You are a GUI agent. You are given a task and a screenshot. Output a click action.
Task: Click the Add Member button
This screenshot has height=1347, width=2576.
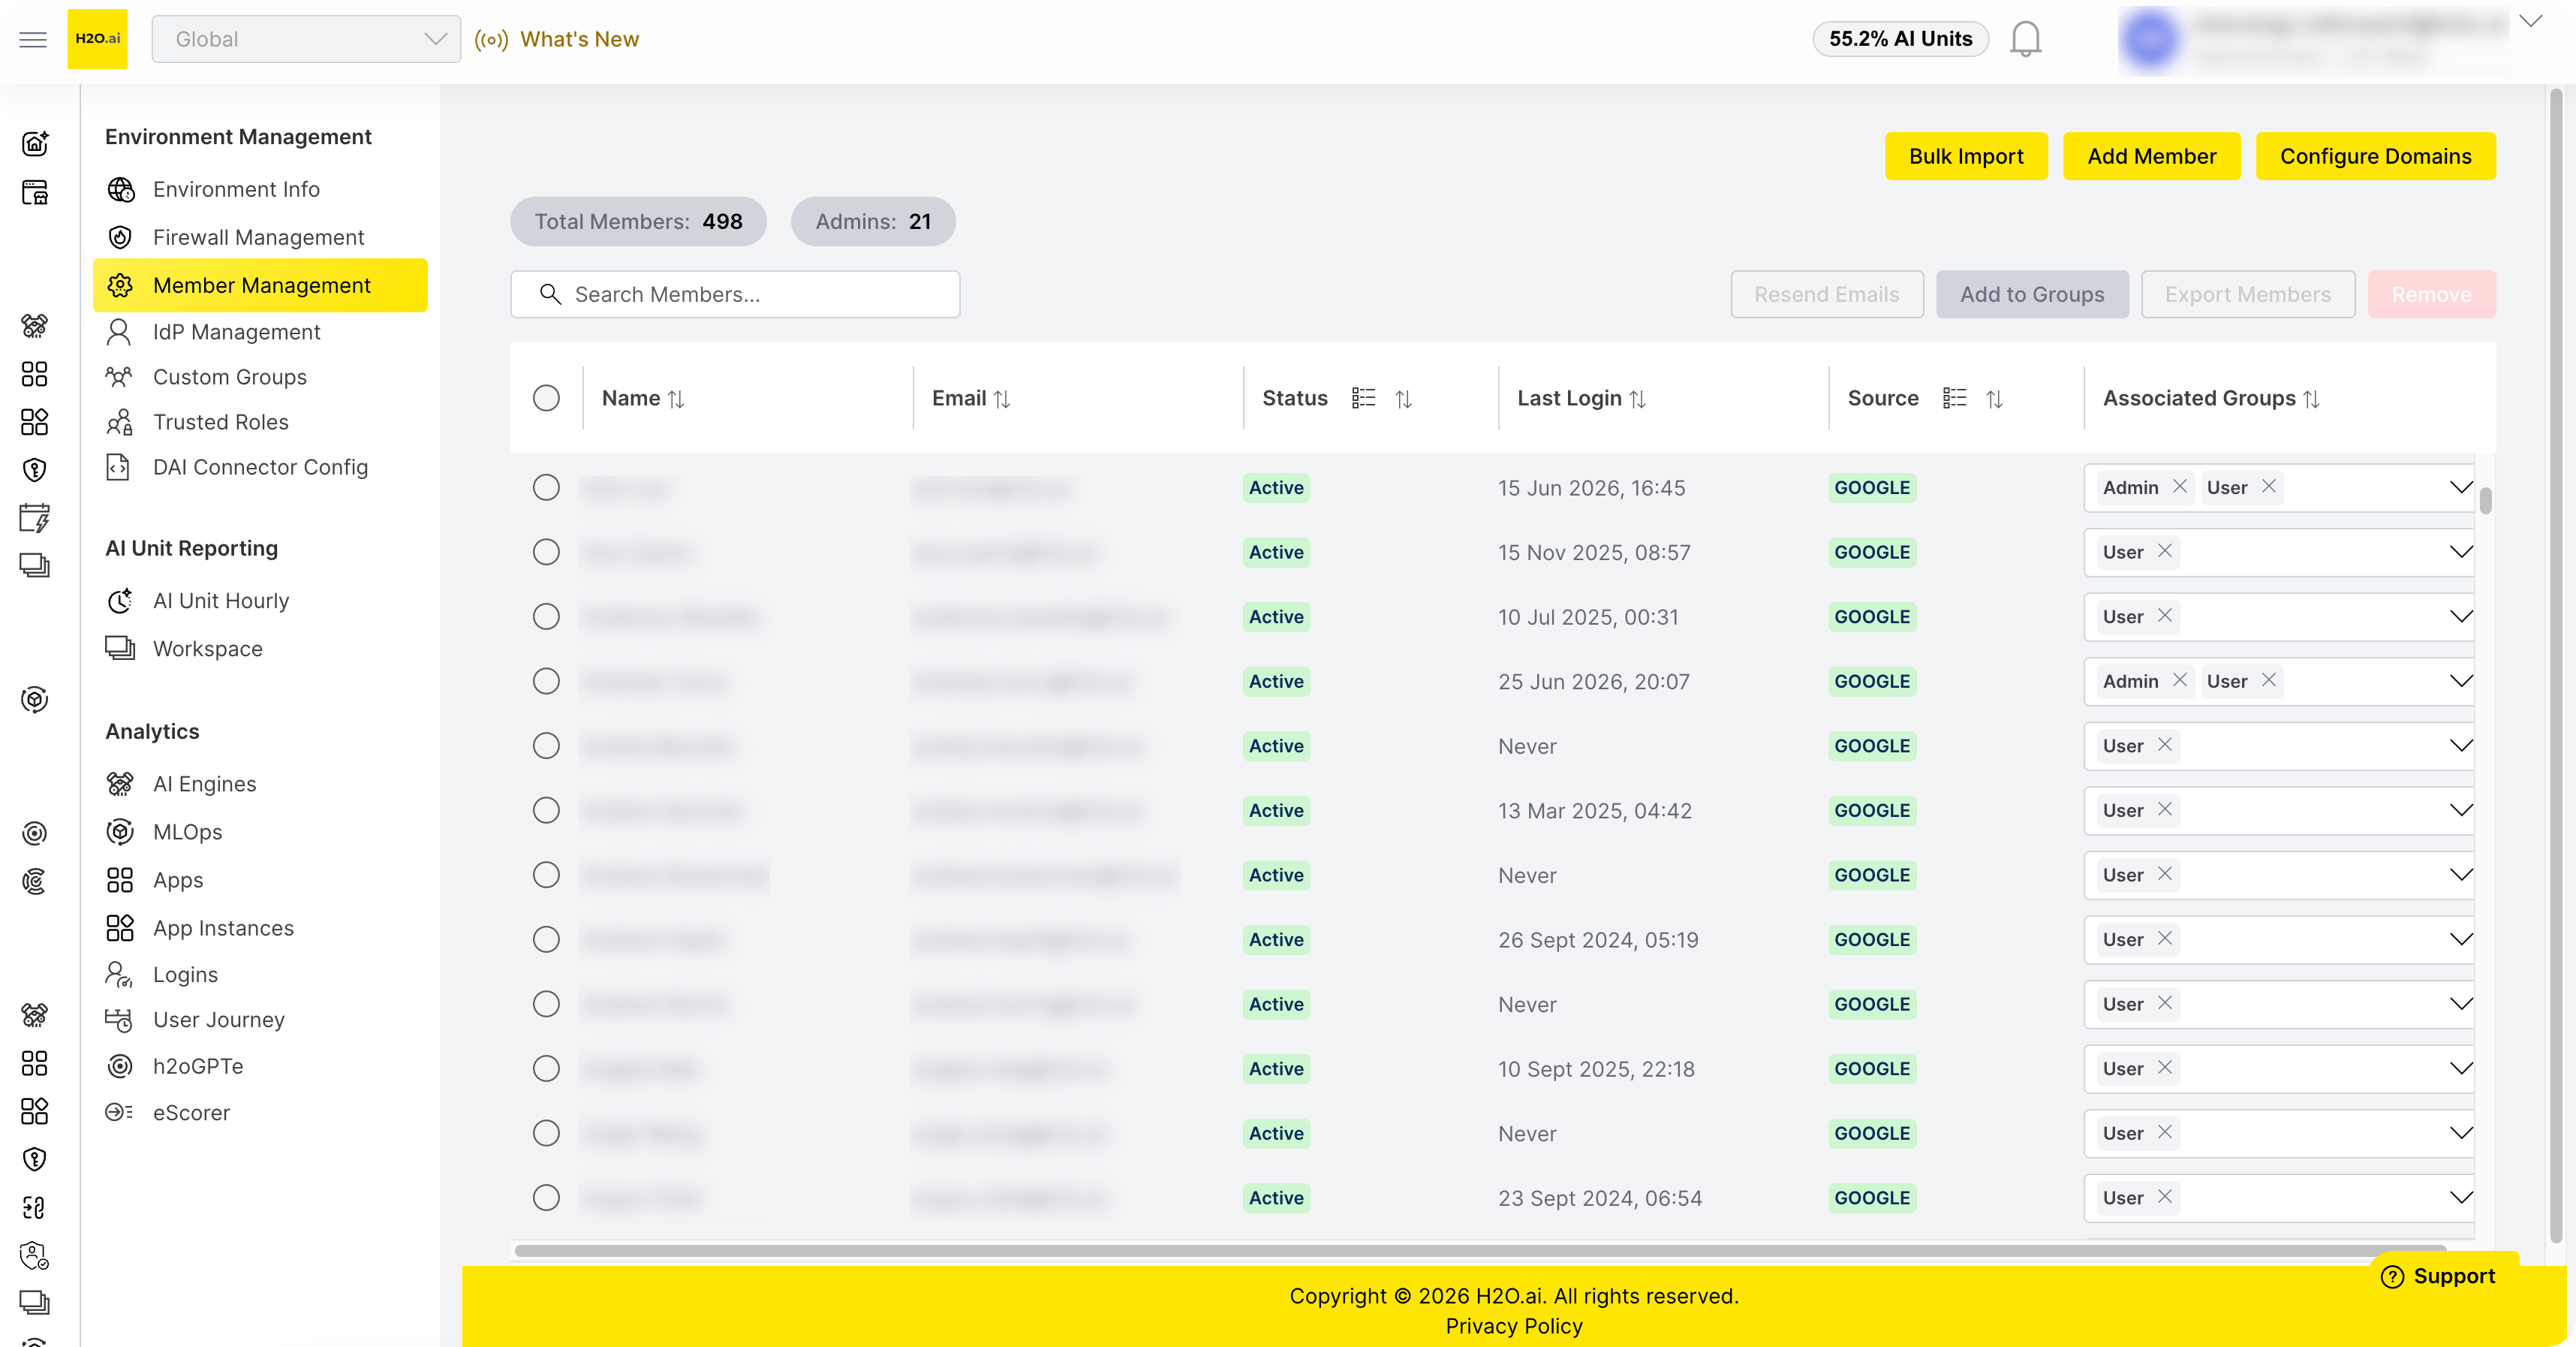click(x=2152, y=156)
